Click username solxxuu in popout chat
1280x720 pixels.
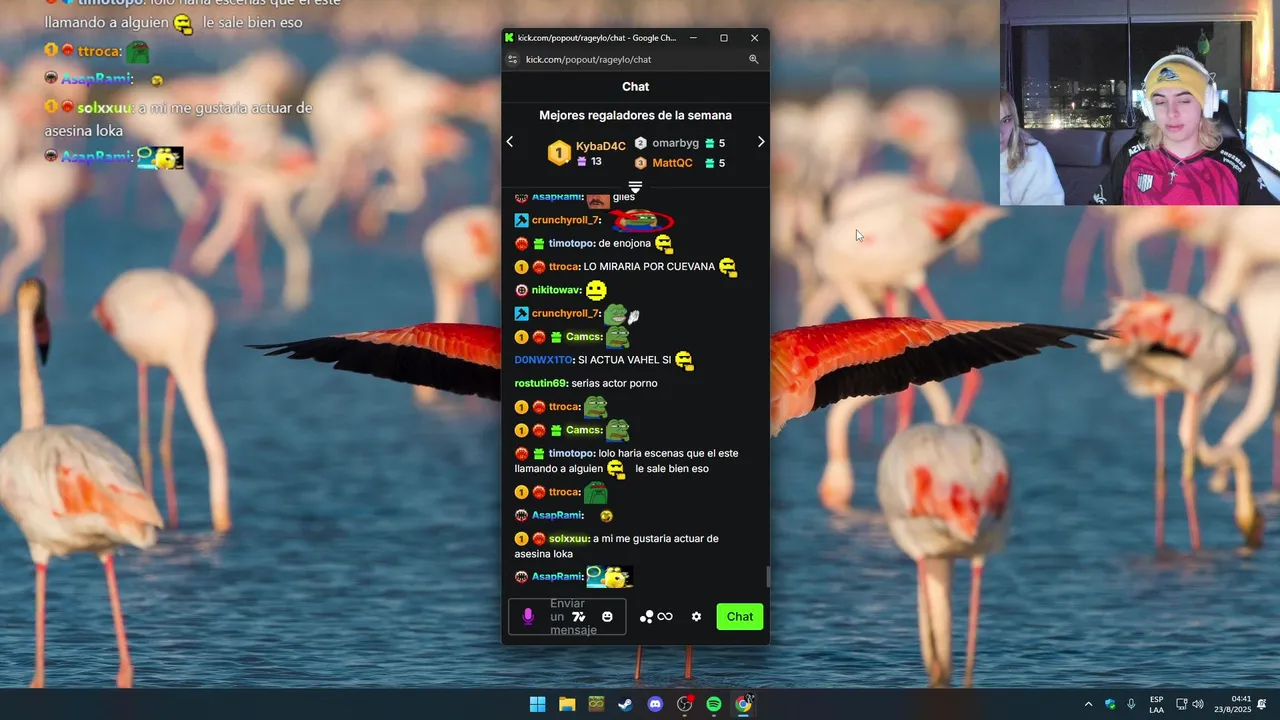[568, 539]
